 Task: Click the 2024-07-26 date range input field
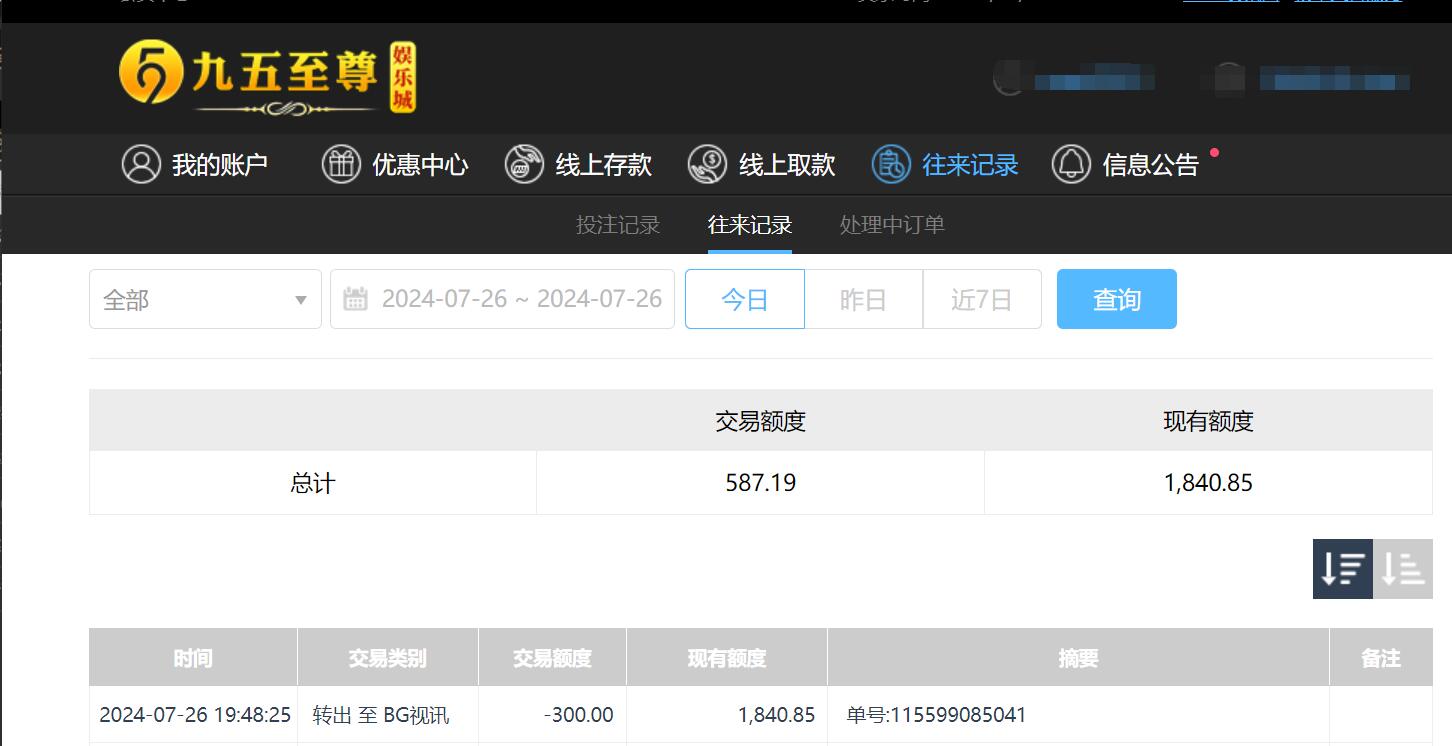click(x=520, y=298)
